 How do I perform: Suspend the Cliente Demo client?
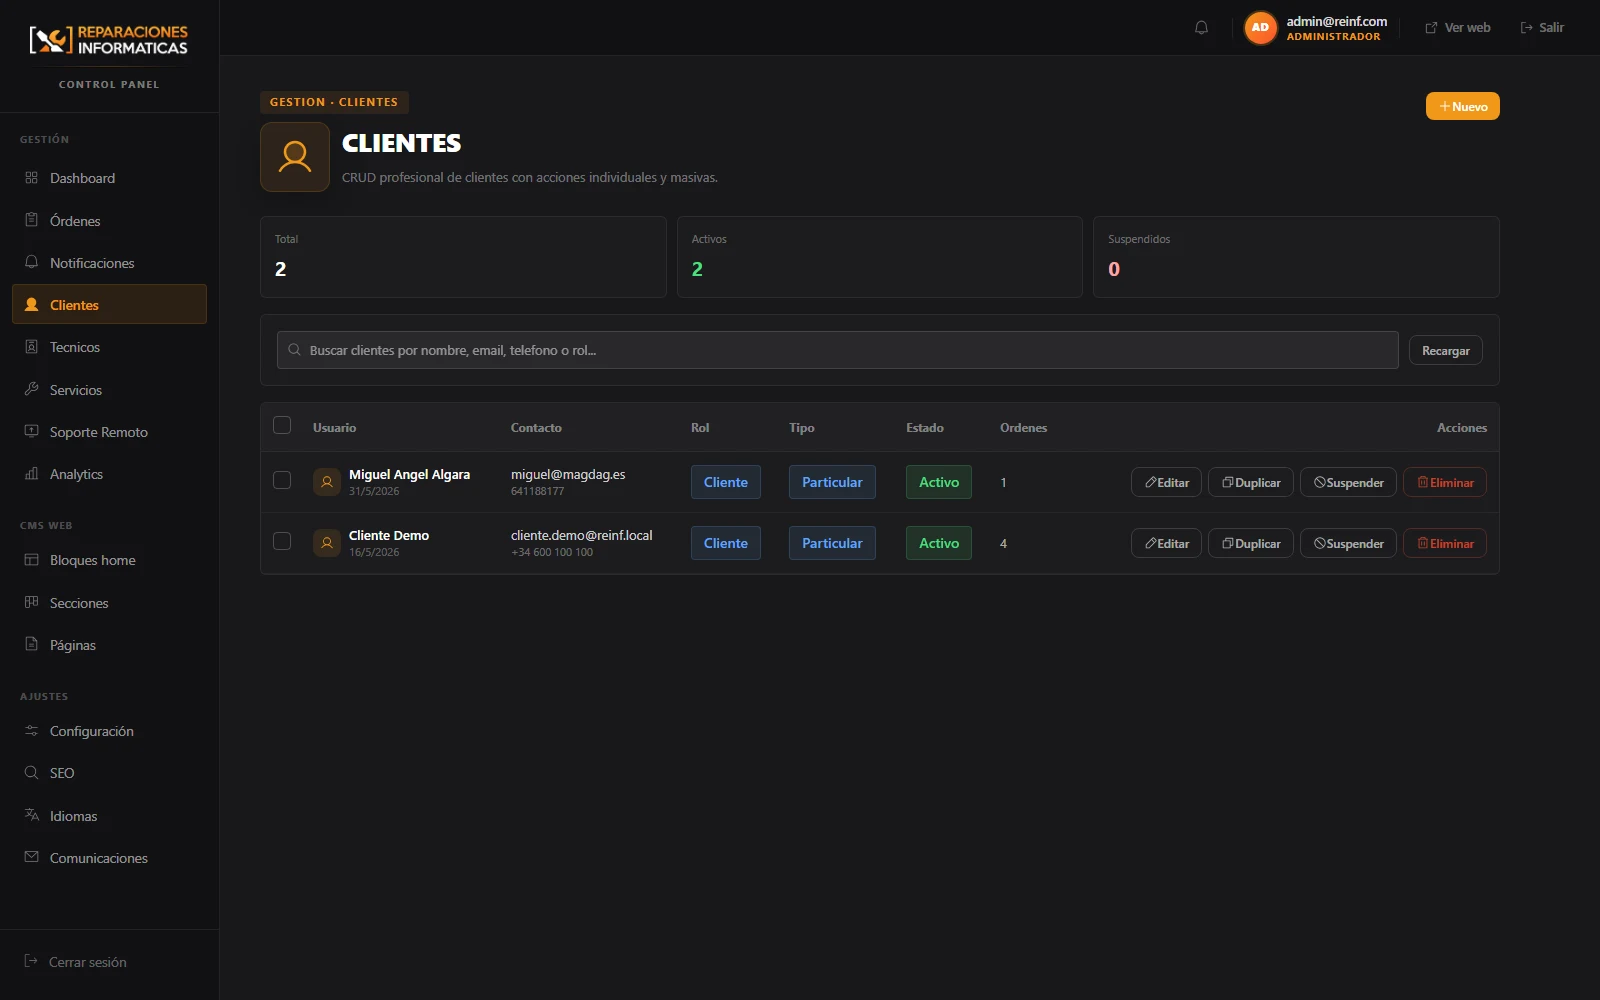point(1348,543)
